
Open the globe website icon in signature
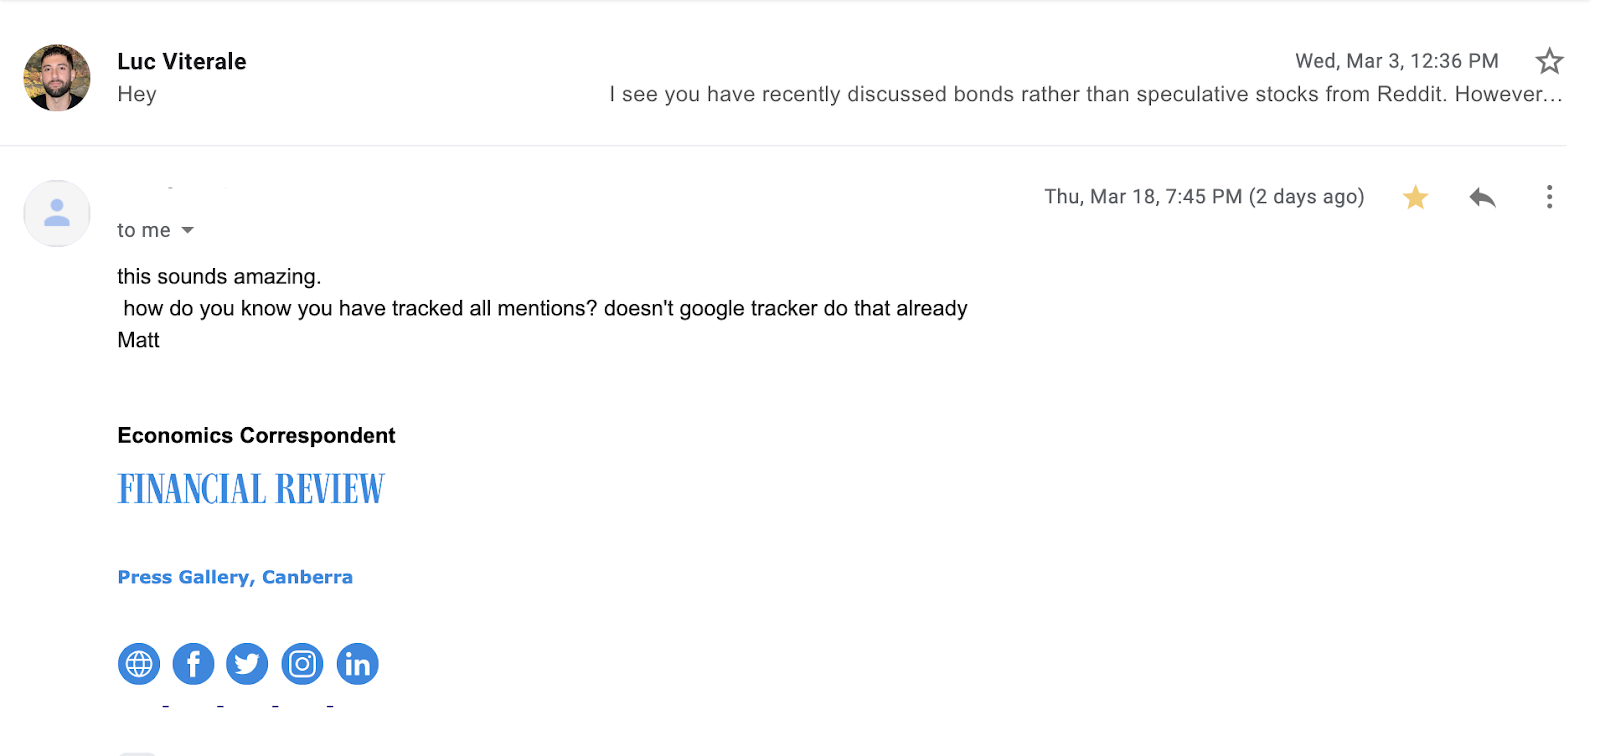tap(139, 664)
